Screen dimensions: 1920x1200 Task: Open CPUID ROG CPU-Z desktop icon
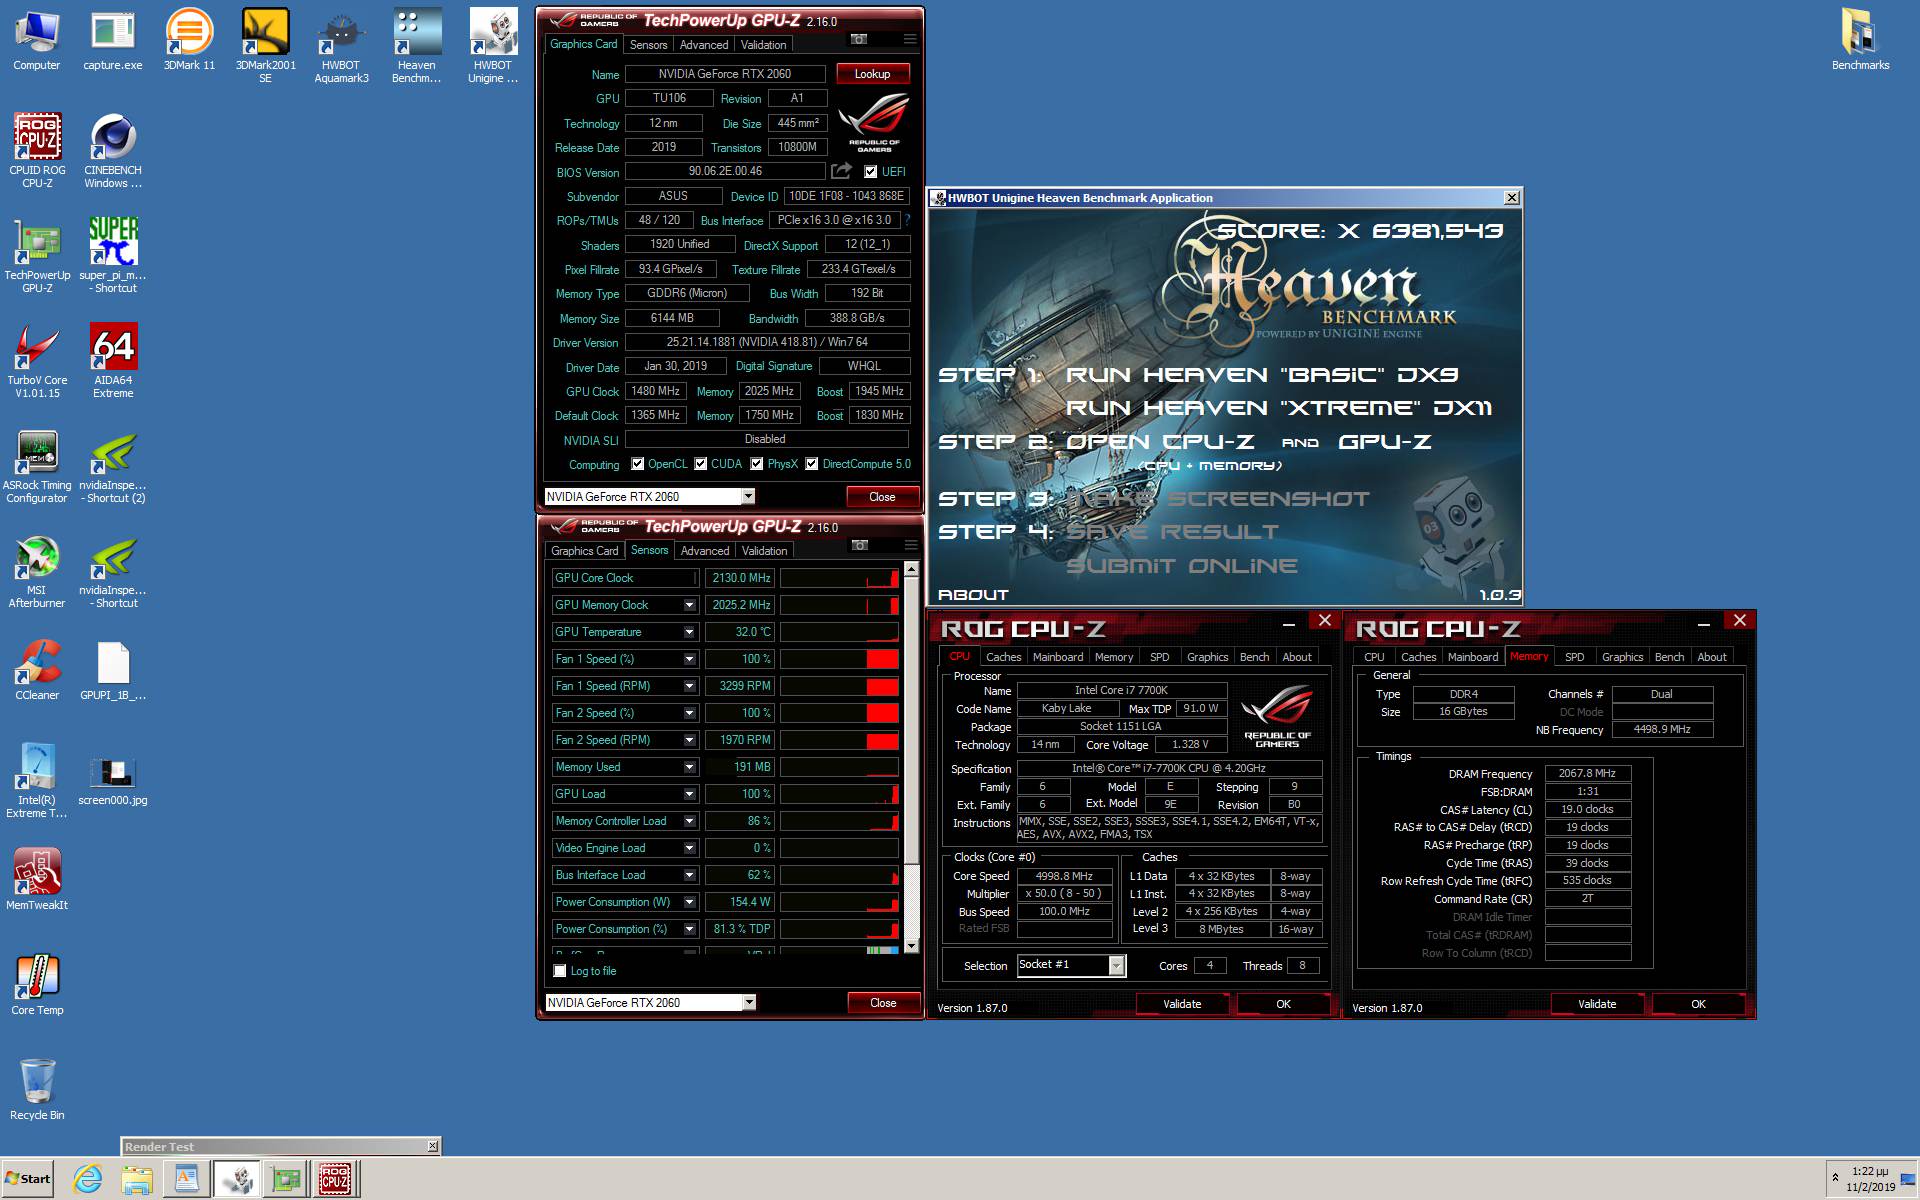coord(37,150)
